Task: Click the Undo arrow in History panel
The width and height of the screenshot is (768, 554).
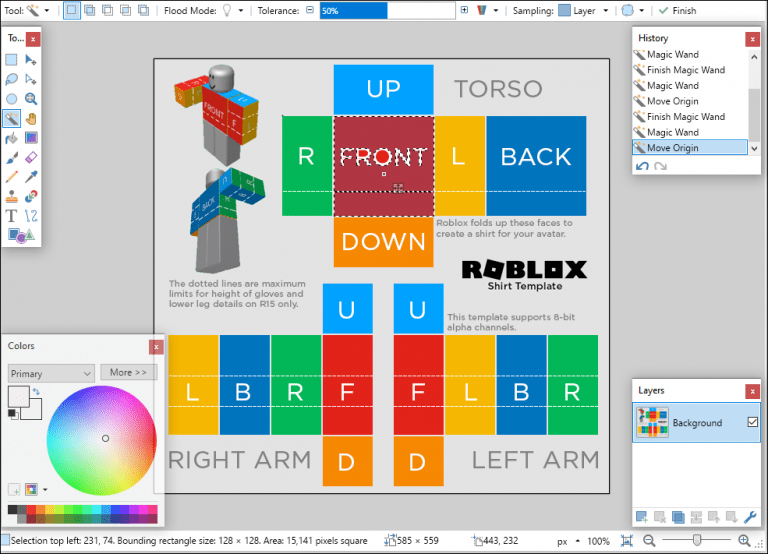Action: coord(642,166)
